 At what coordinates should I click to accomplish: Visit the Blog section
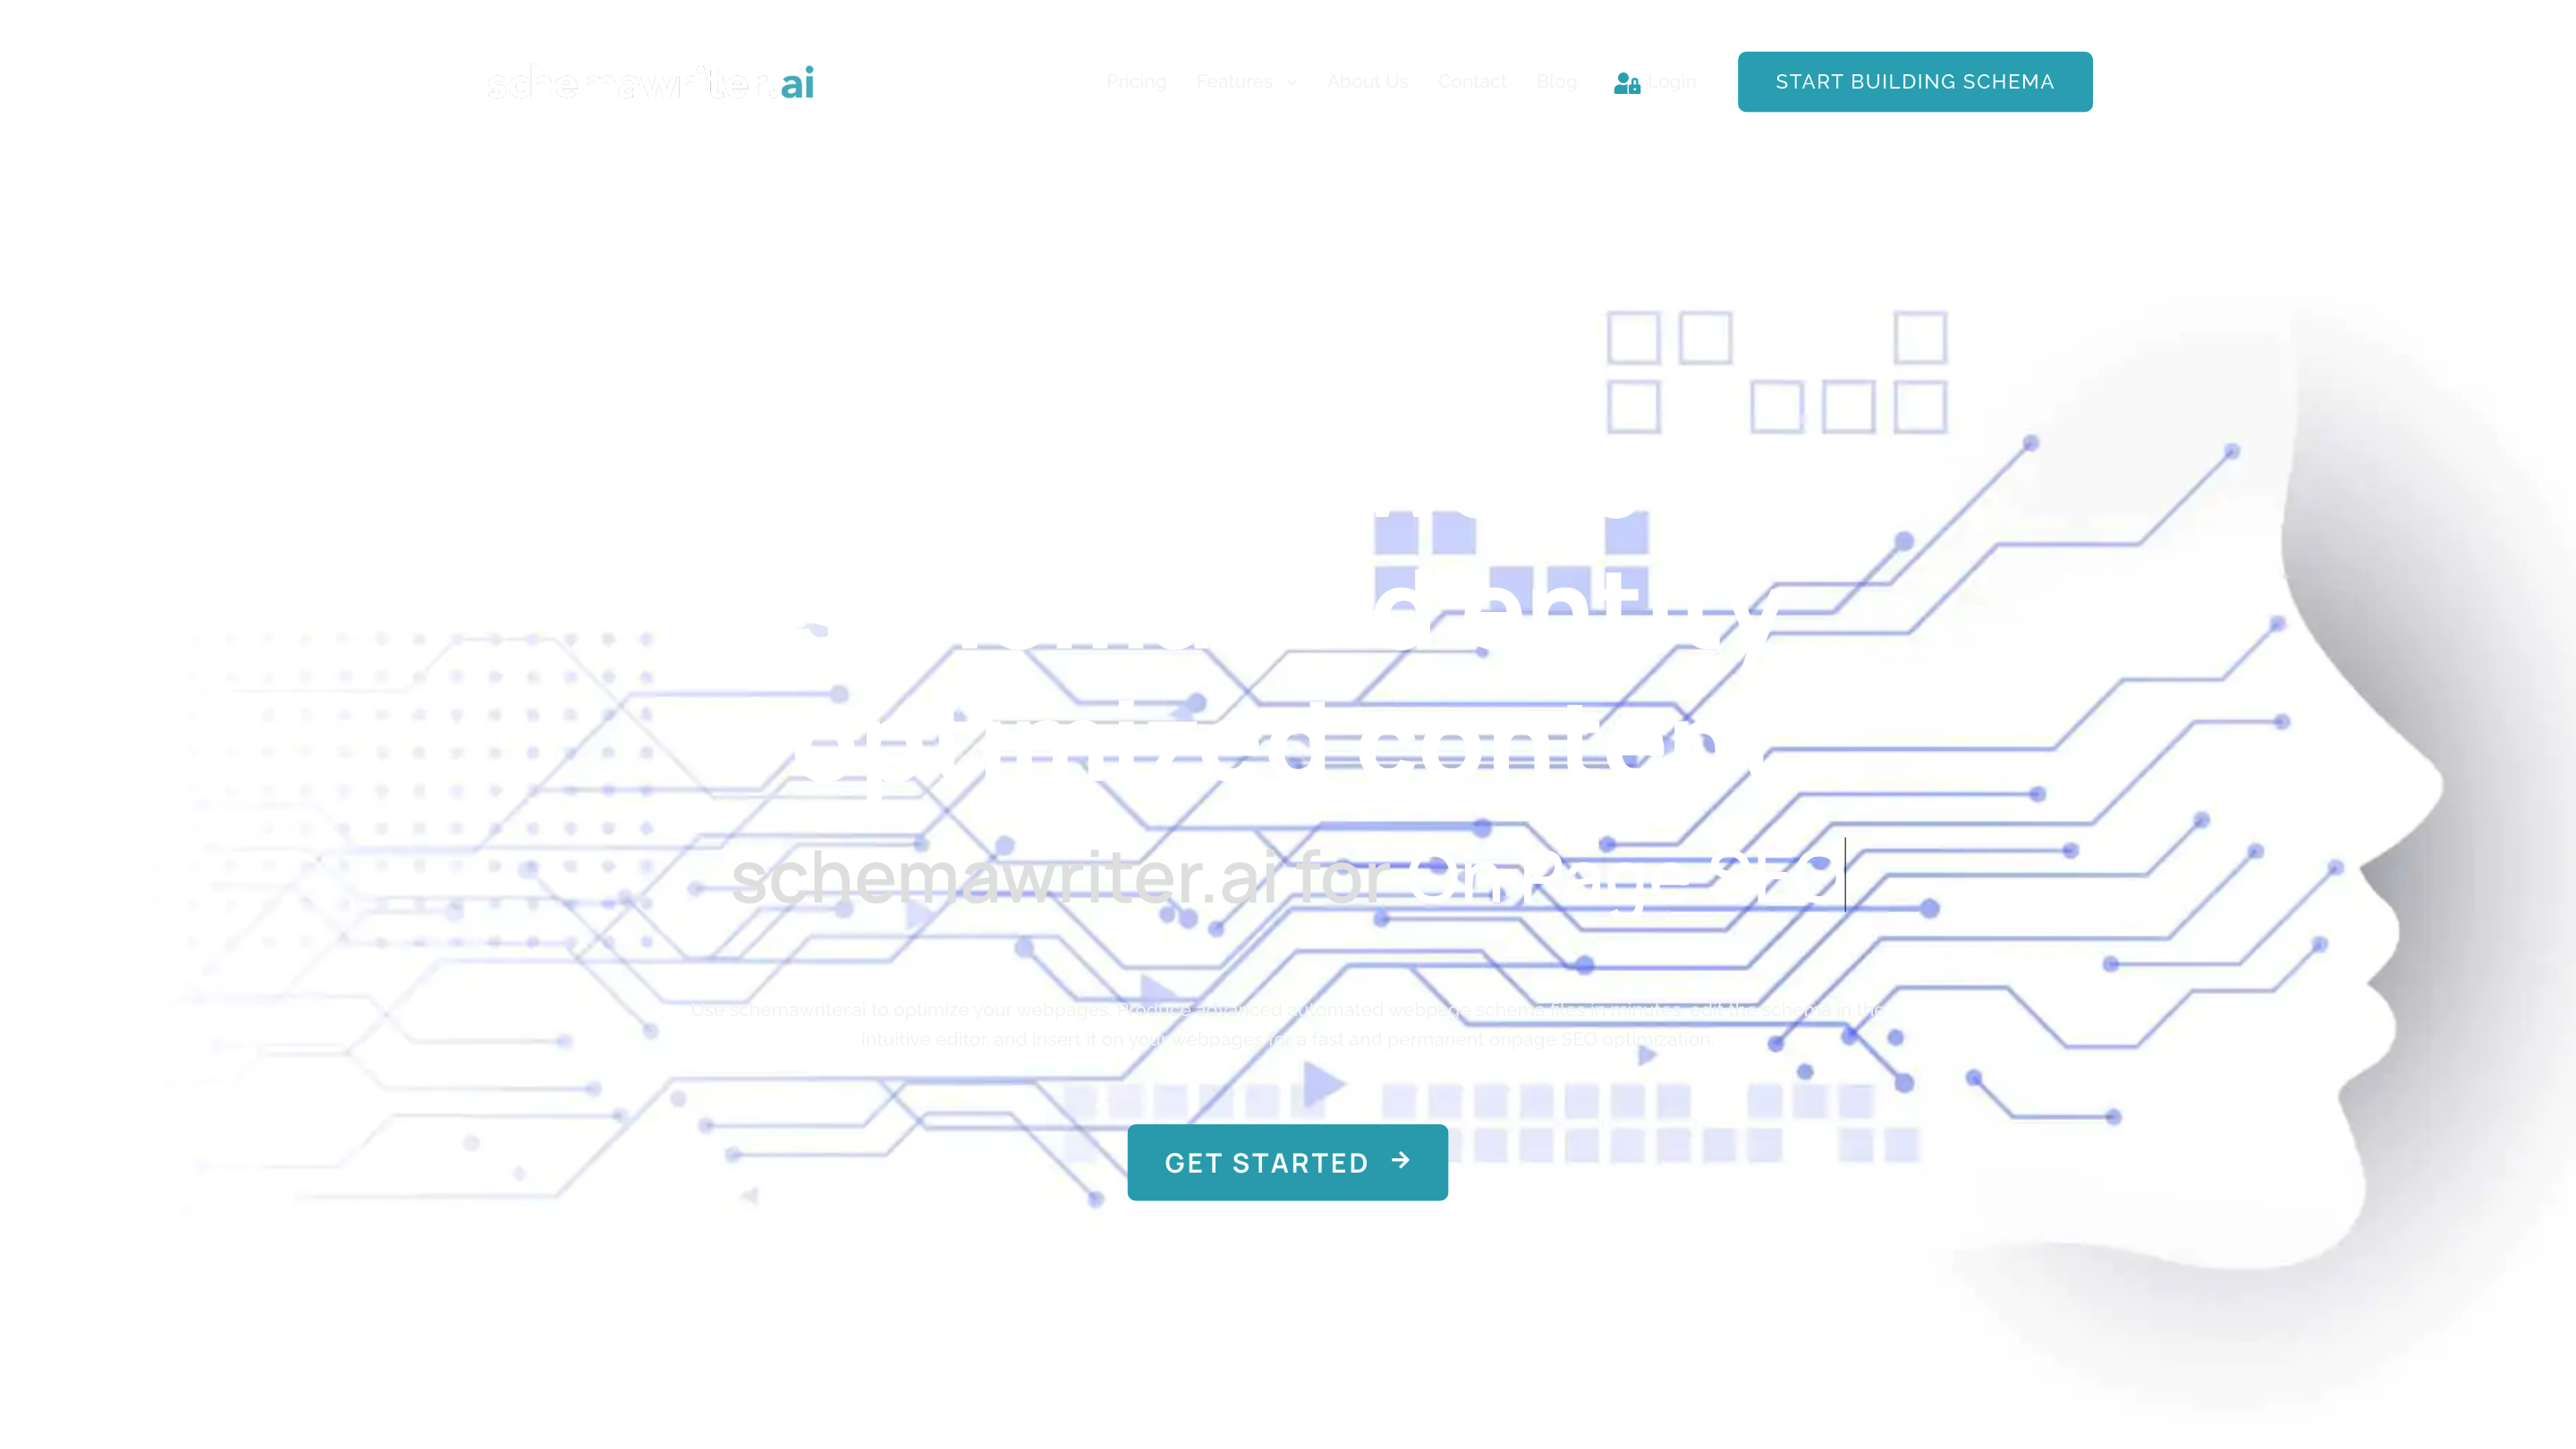(1556, 81)
